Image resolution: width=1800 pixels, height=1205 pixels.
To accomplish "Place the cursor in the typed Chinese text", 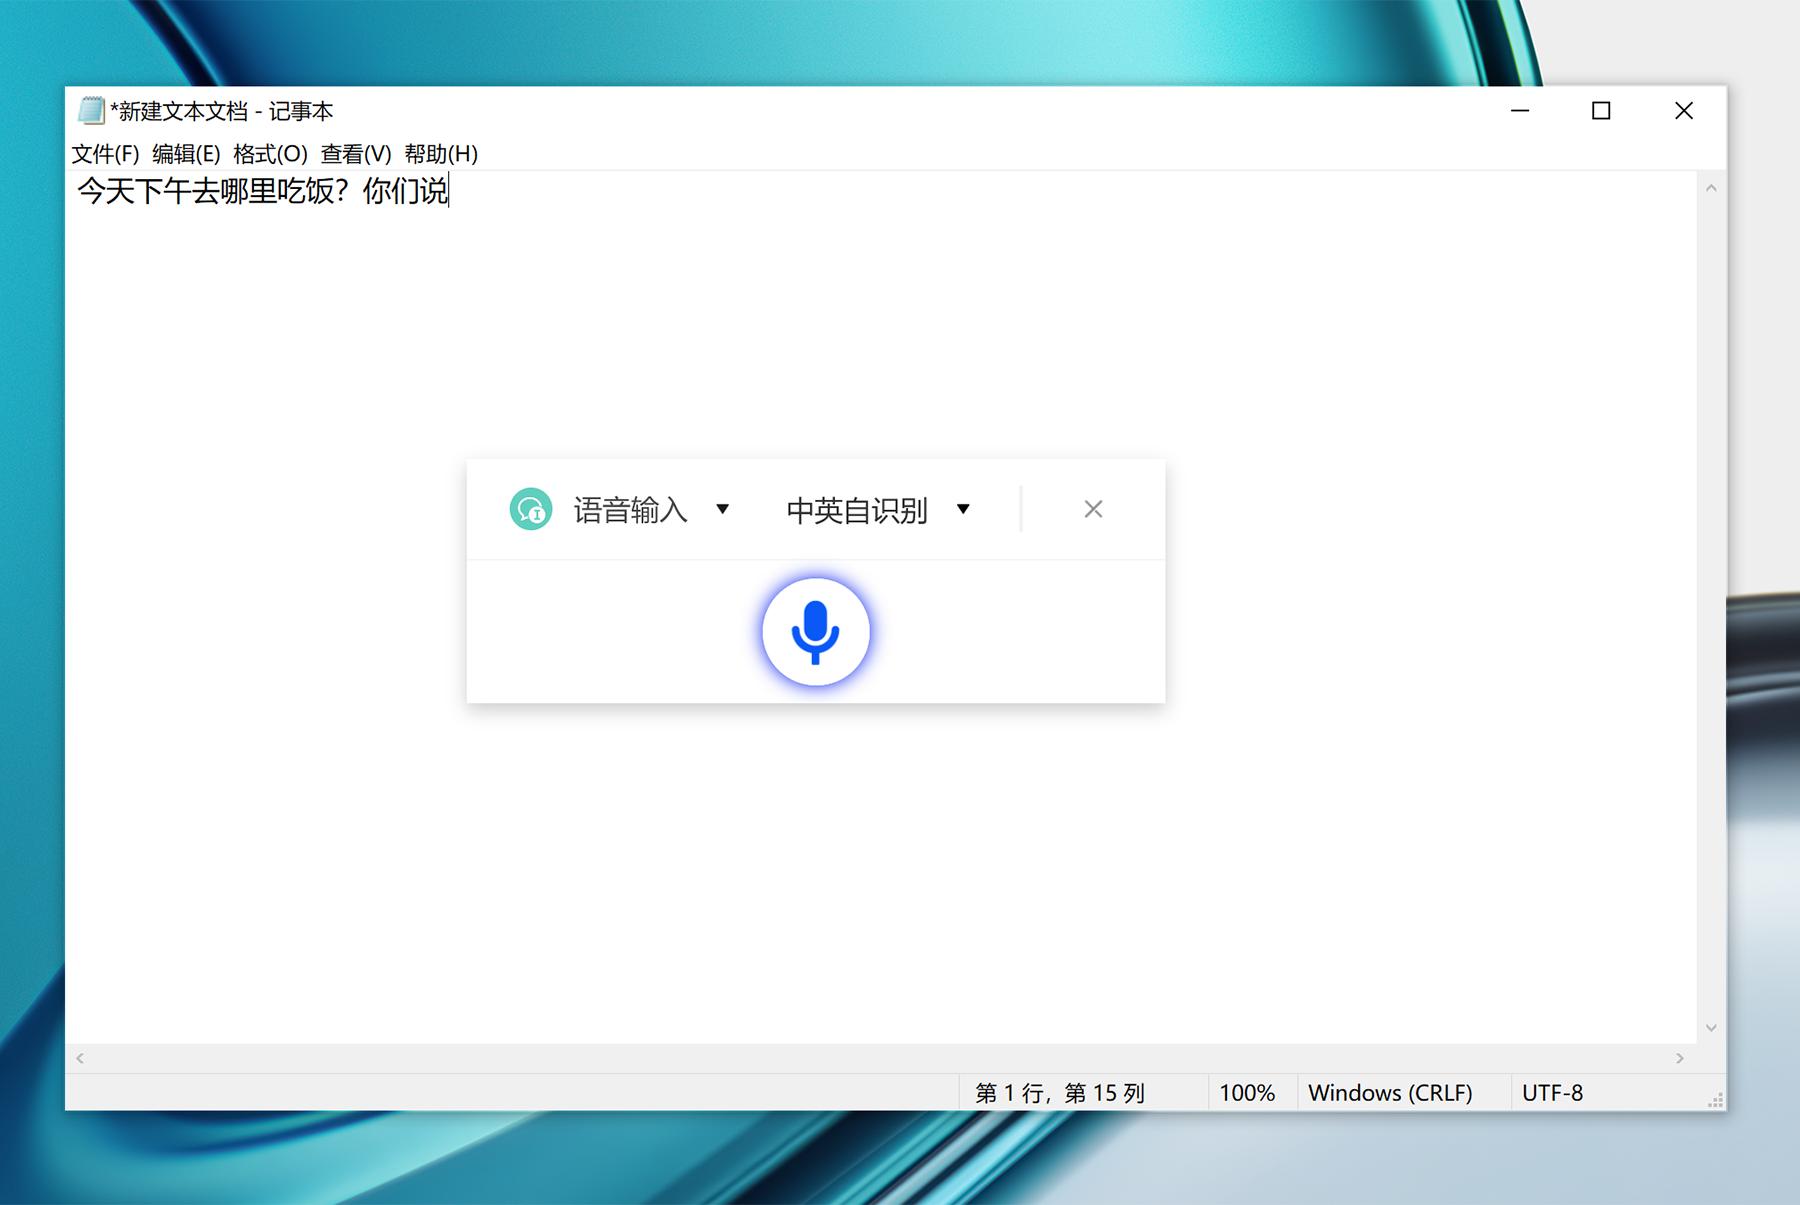I will (x=260, y=193).
